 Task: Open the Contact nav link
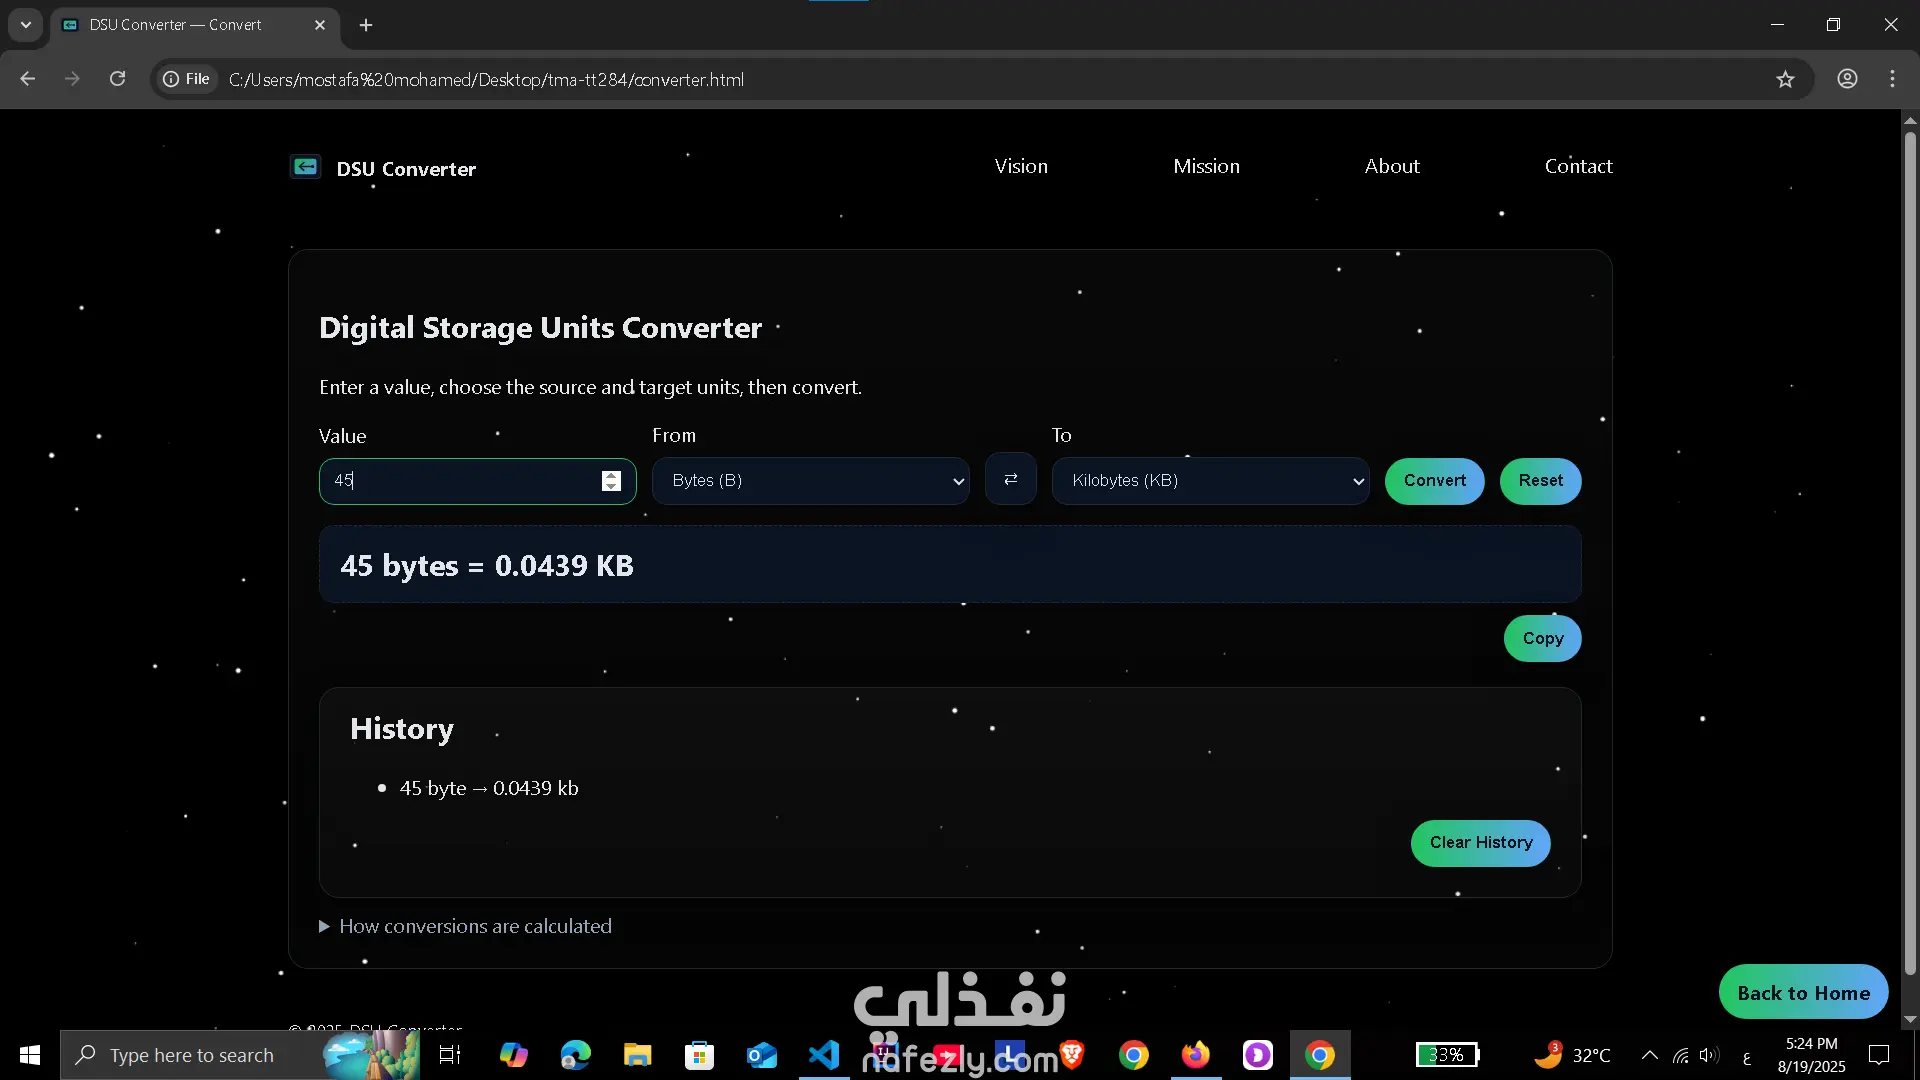(x=1578, y=166)
